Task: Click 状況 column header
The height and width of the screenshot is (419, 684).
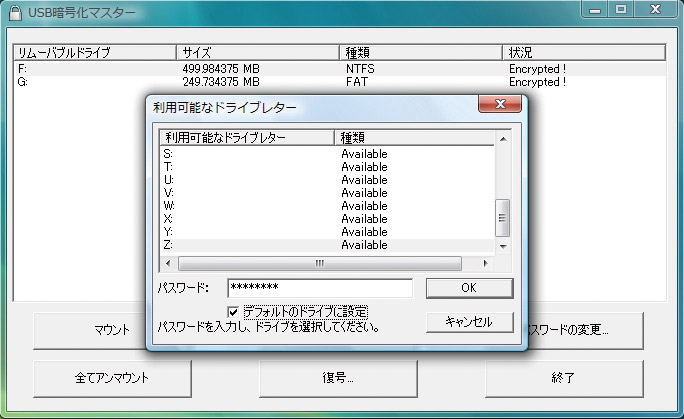Action: 584,53
